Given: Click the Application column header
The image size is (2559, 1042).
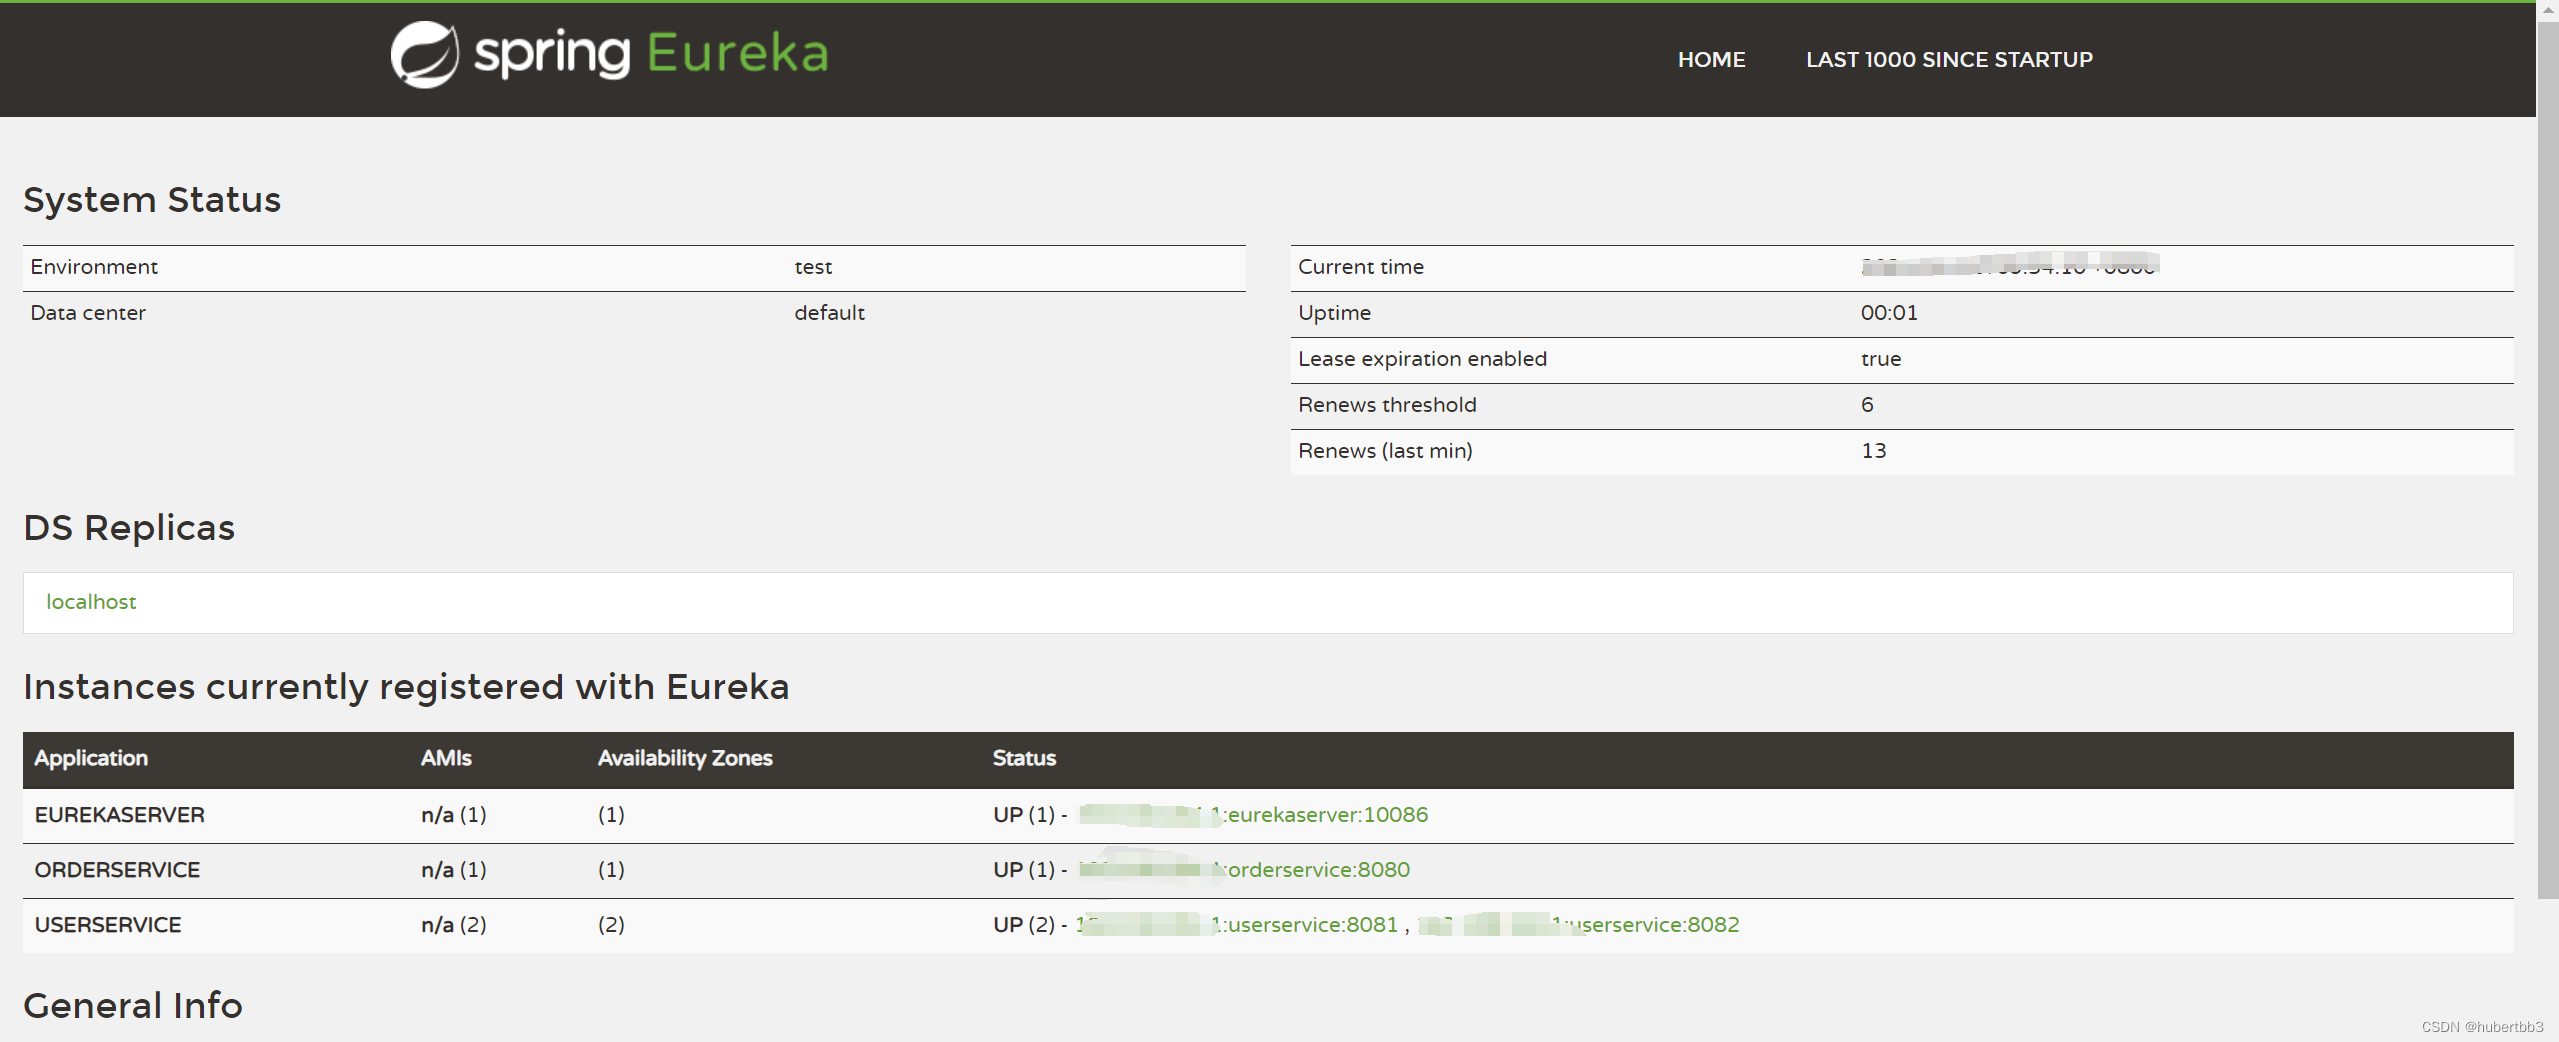Looking at the screenshot, I should click(91, 759).
